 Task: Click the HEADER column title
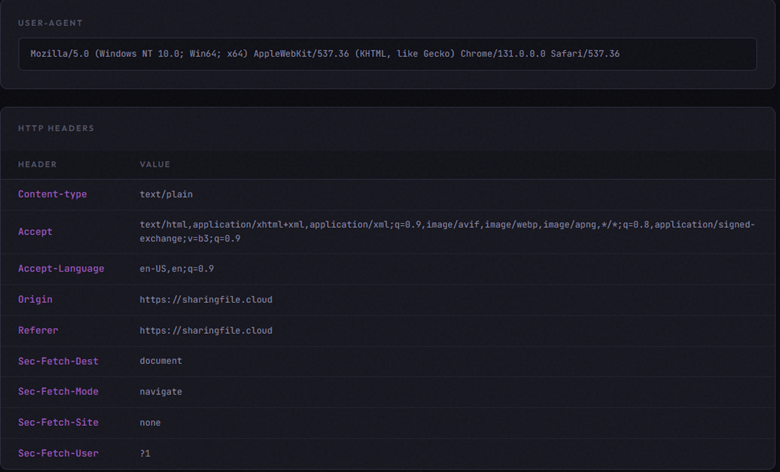(37, 164)
